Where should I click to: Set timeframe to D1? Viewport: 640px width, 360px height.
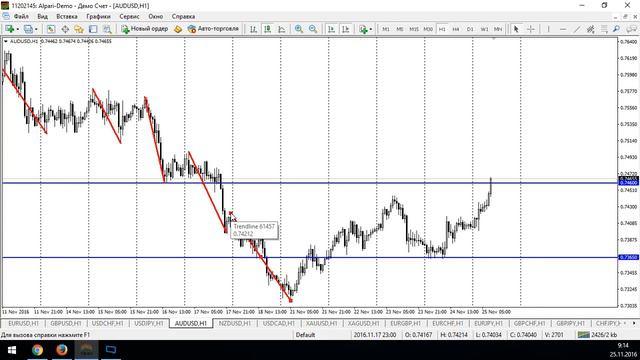tap(470, 29)
